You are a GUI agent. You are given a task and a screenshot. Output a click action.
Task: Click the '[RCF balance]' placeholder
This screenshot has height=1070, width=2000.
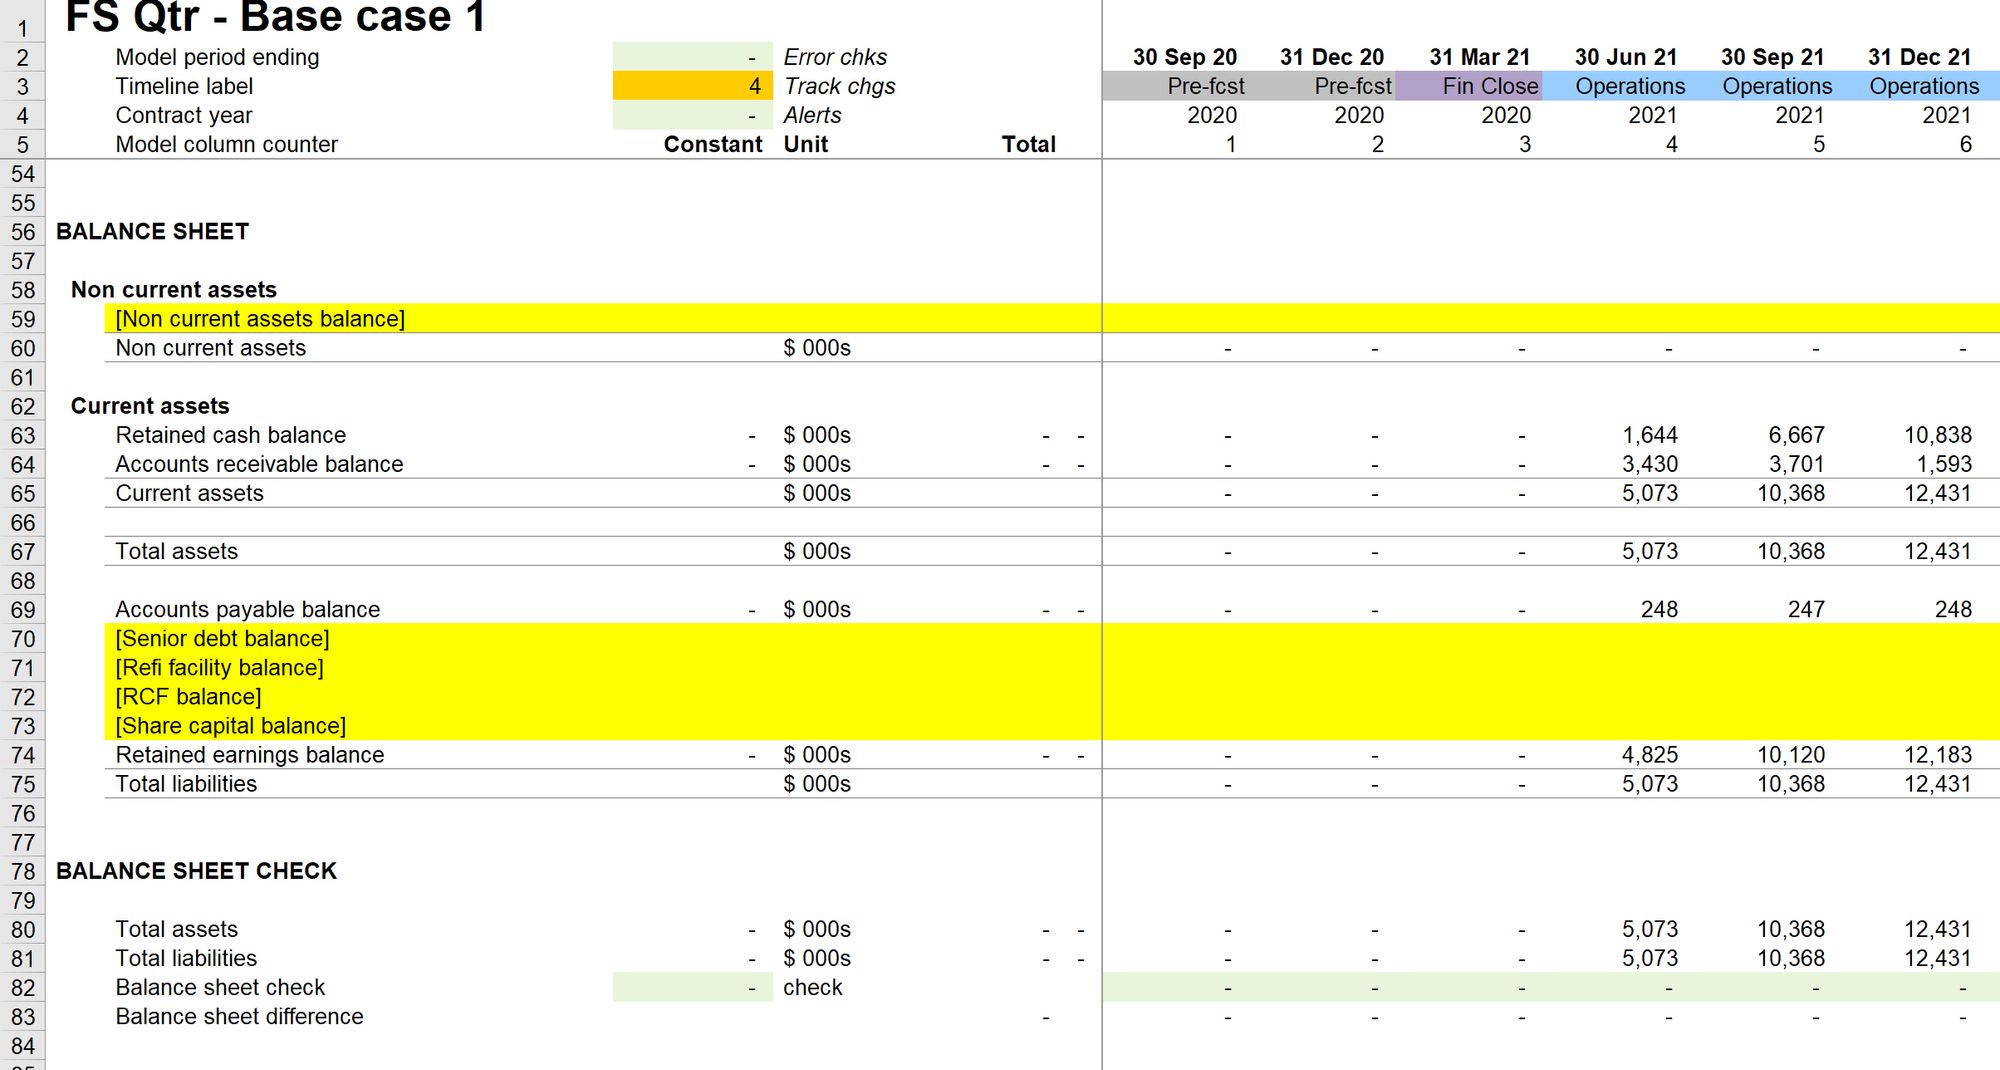188,696
